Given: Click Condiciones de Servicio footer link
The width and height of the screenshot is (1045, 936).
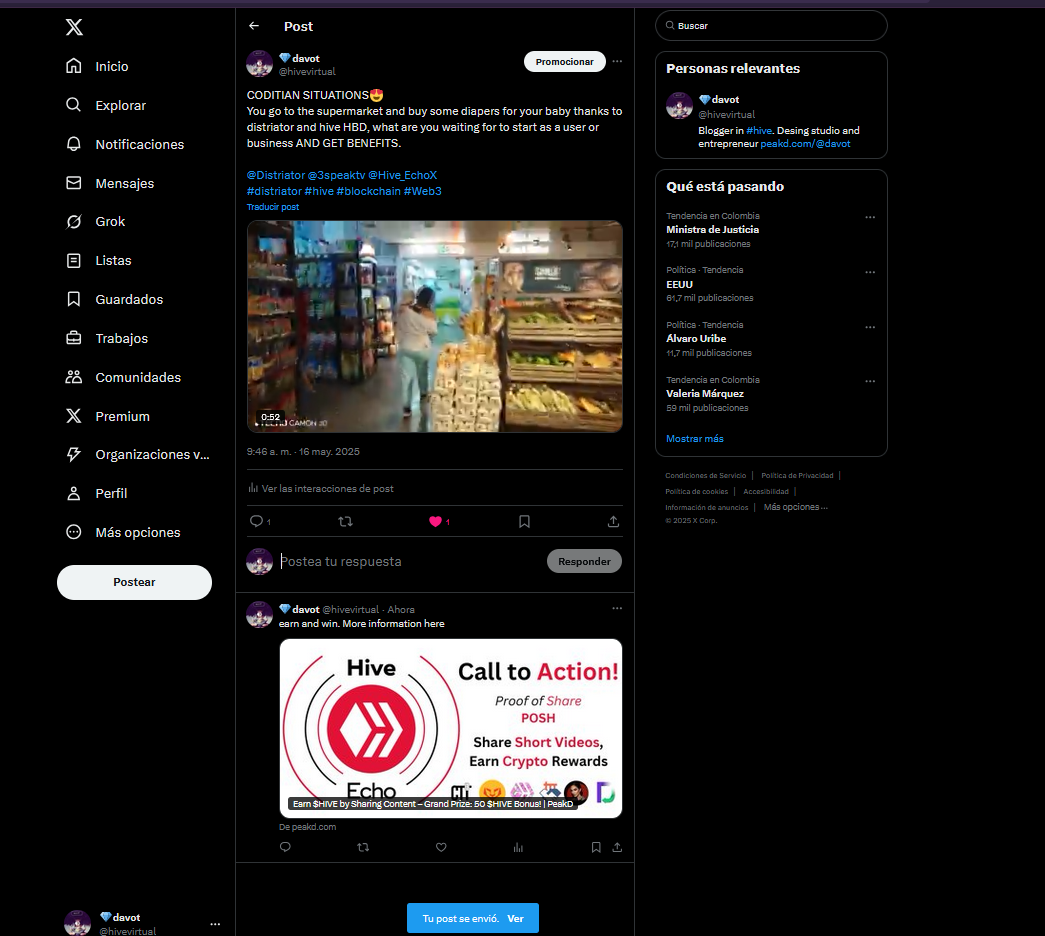Looking at the screenshot, I should coord(706,475).
